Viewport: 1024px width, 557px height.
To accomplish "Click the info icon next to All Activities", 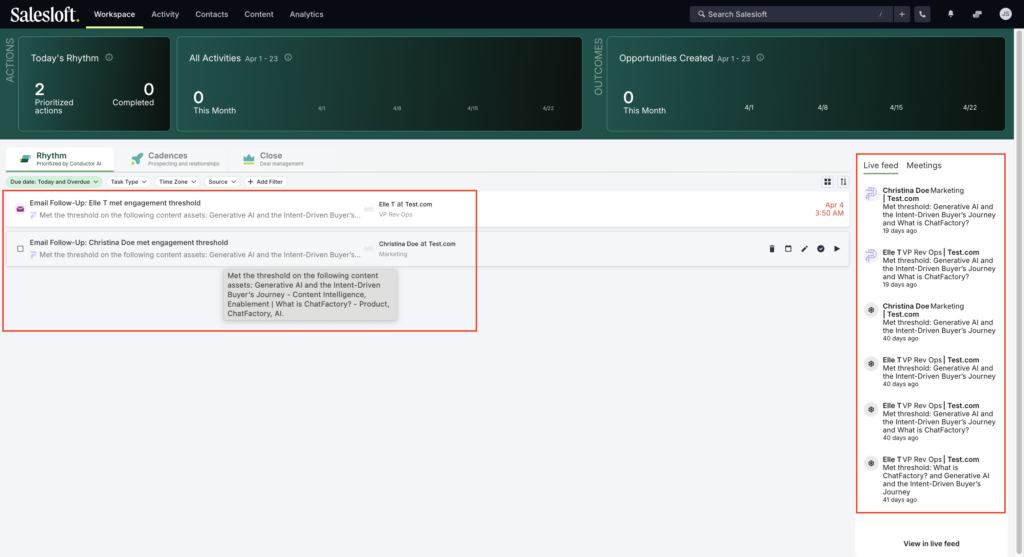I will 288,57.
